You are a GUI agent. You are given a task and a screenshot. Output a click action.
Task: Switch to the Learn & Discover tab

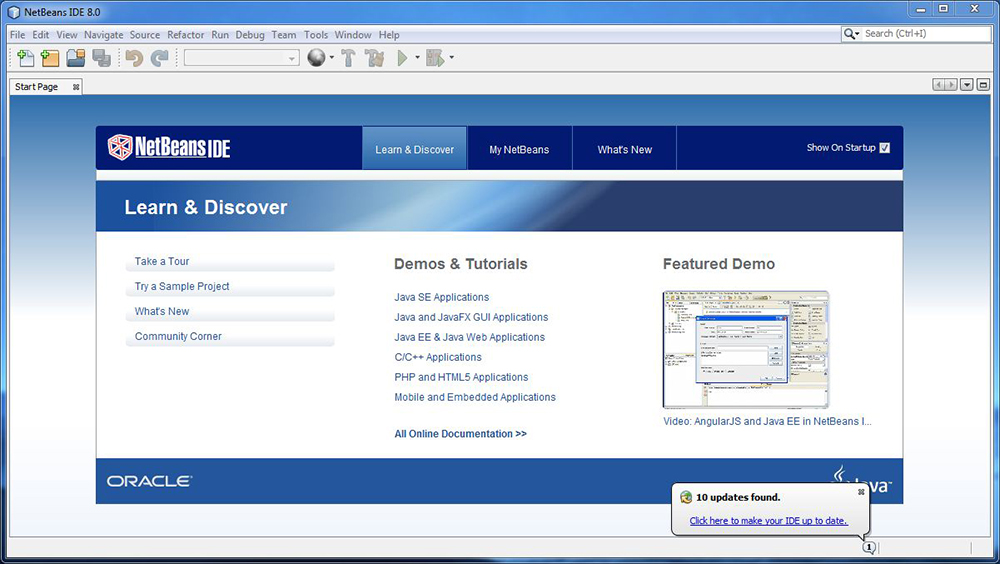(x=415, y=149)
